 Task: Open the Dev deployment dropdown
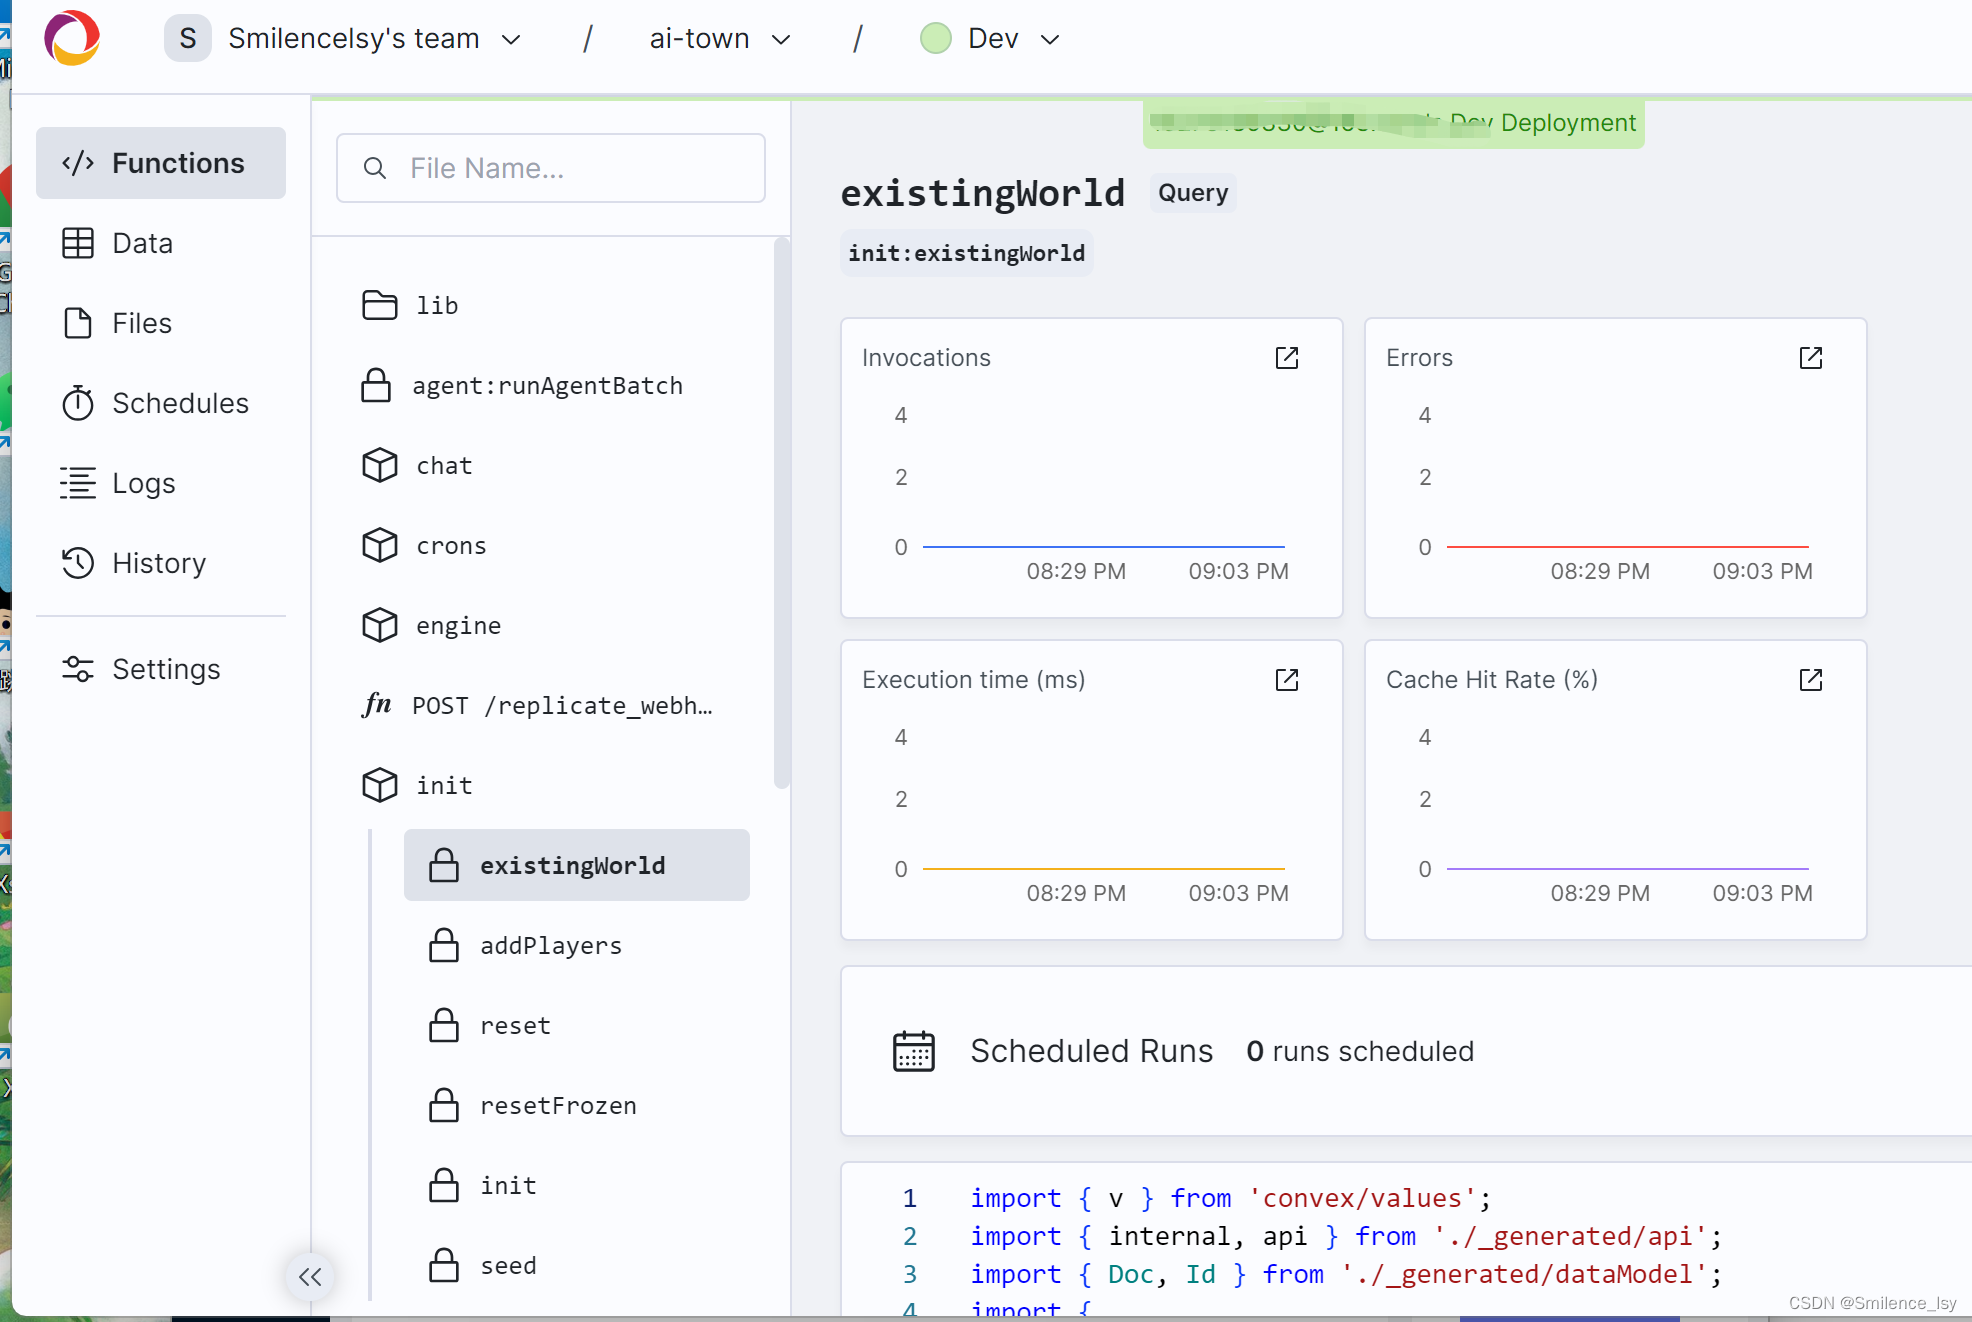pyautogui.click(x=990, y=39)
